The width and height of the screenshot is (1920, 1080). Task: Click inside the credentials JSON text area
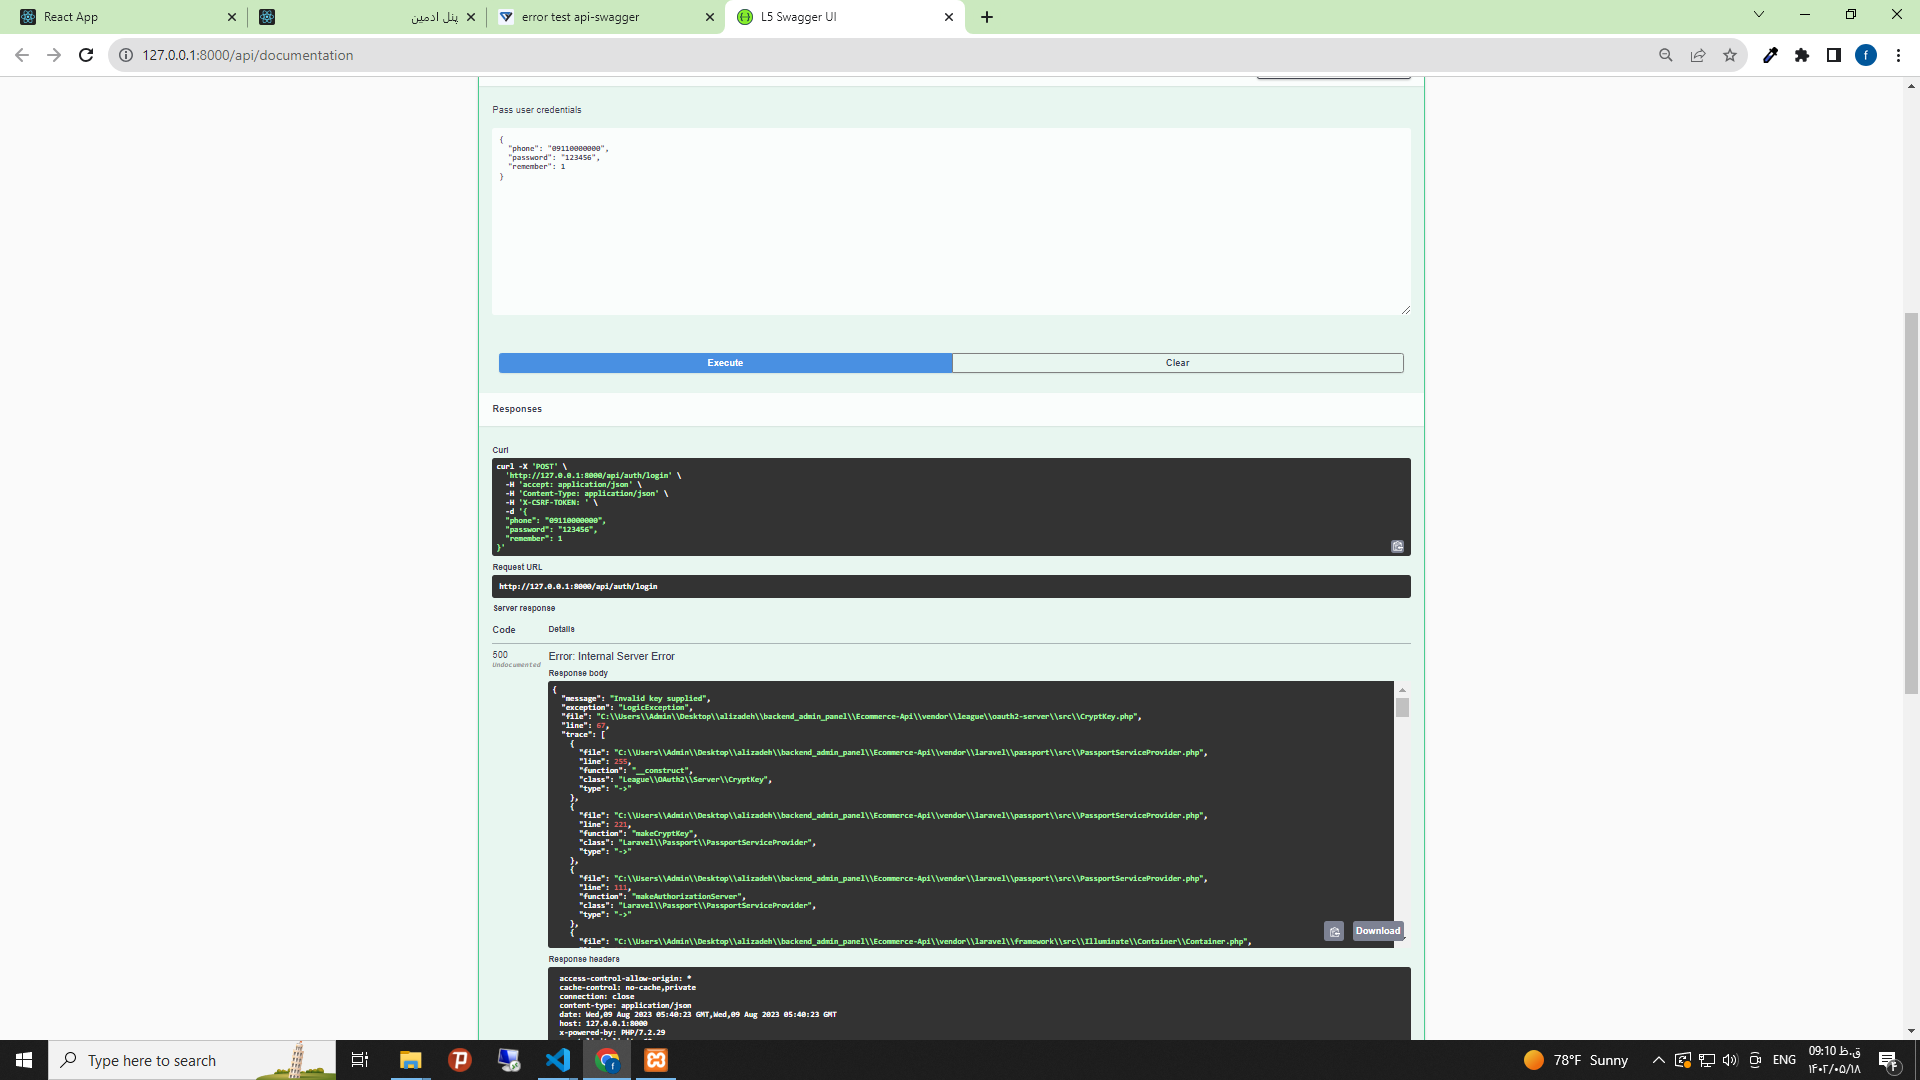(950, 240)
